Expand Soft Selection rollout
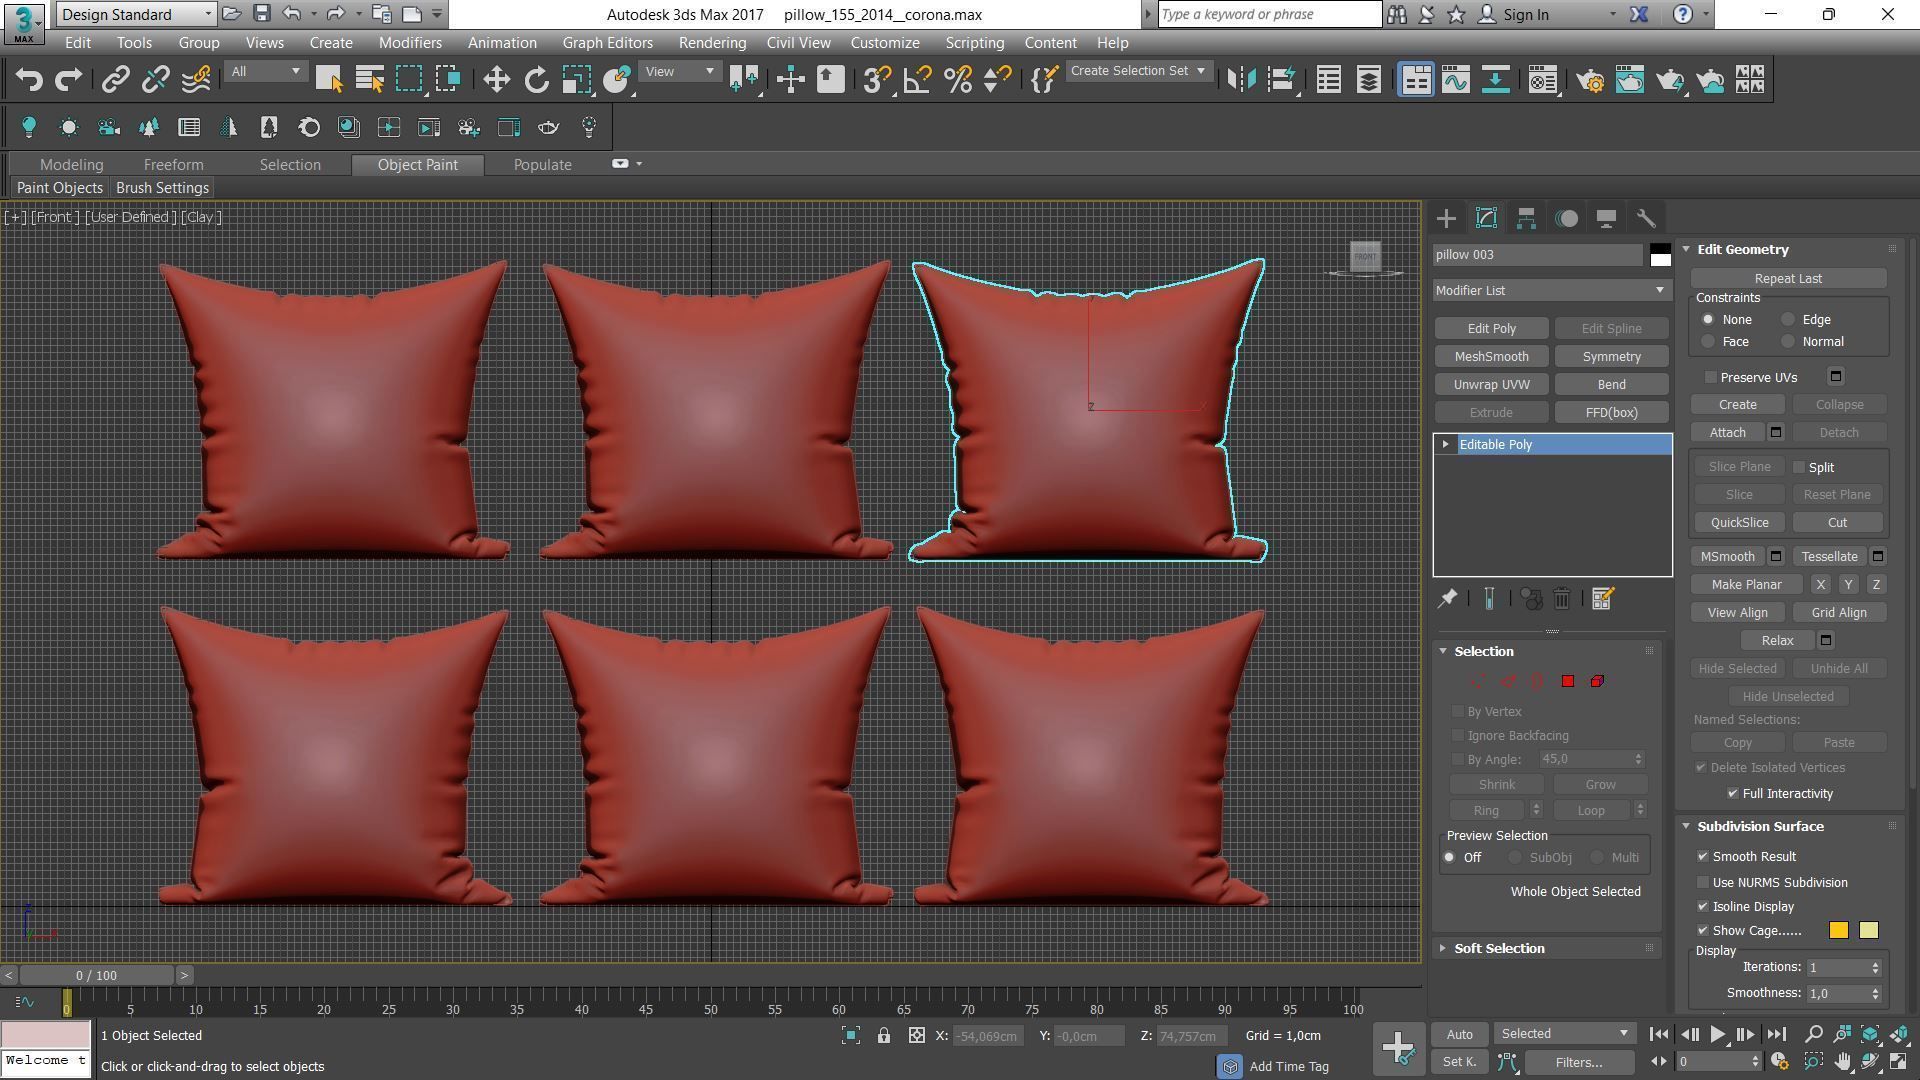 pyautogui.click(x=1498, y=948)
